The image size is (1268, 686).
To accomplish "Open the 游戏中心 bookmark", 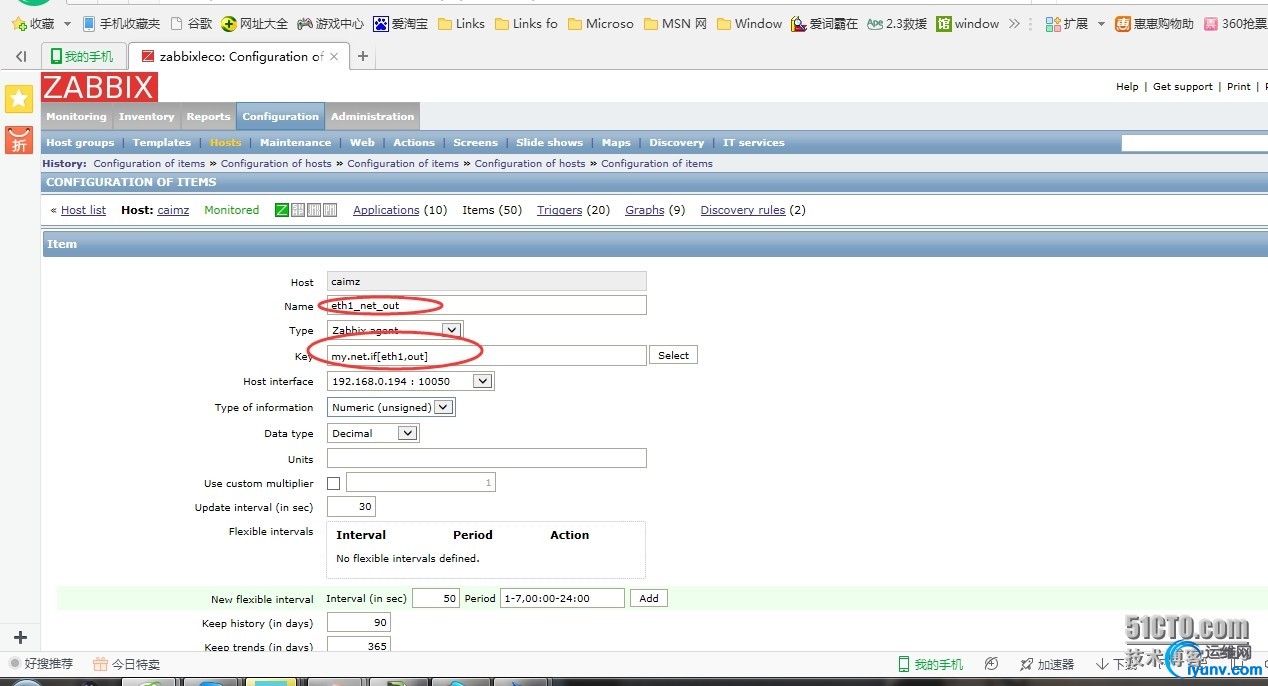I will click(331, 23).
